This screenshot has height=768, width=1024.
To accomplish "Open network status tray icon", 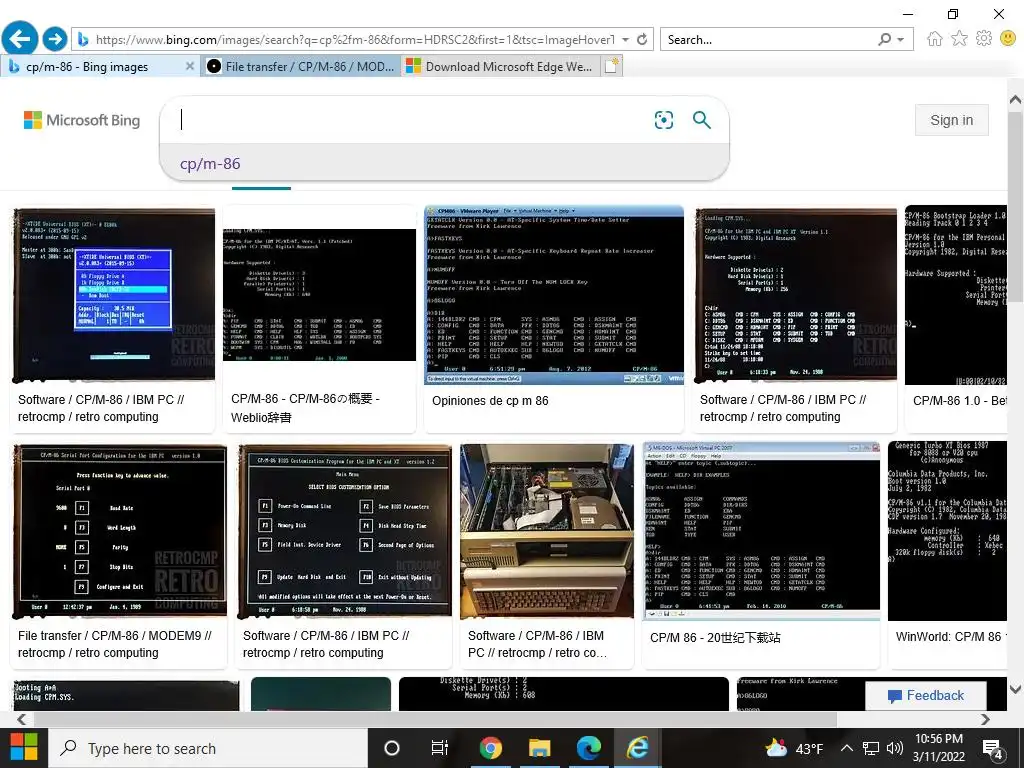I will point(871,748).
